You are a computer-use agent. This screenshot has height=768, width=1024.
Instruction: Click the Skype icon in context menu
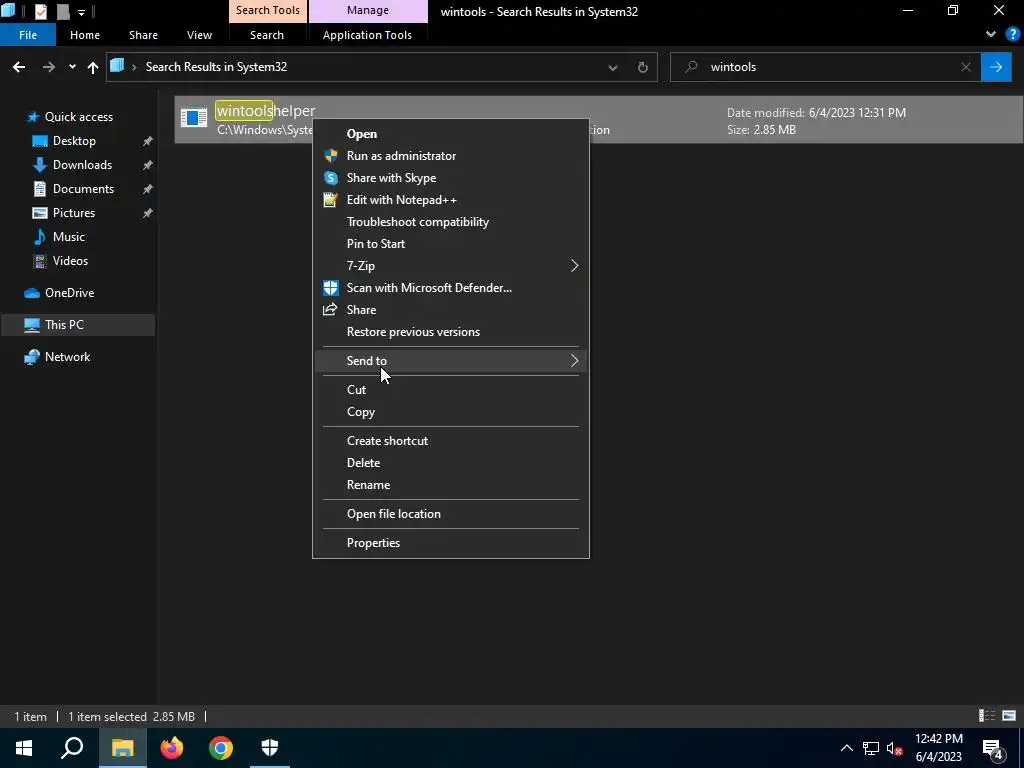pyautogui.click(x=330, y=178)
